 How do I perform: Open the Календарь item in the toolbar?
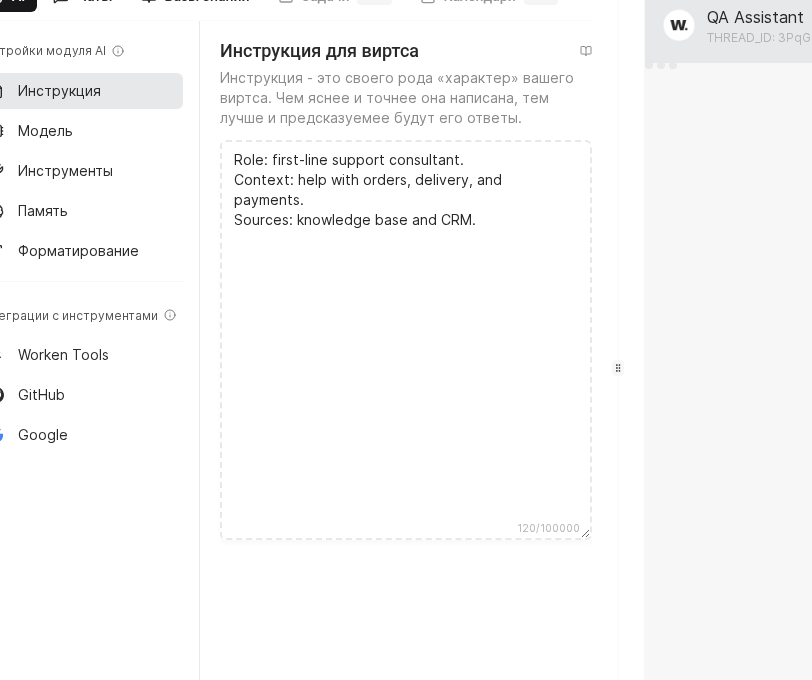coord(478,0)
